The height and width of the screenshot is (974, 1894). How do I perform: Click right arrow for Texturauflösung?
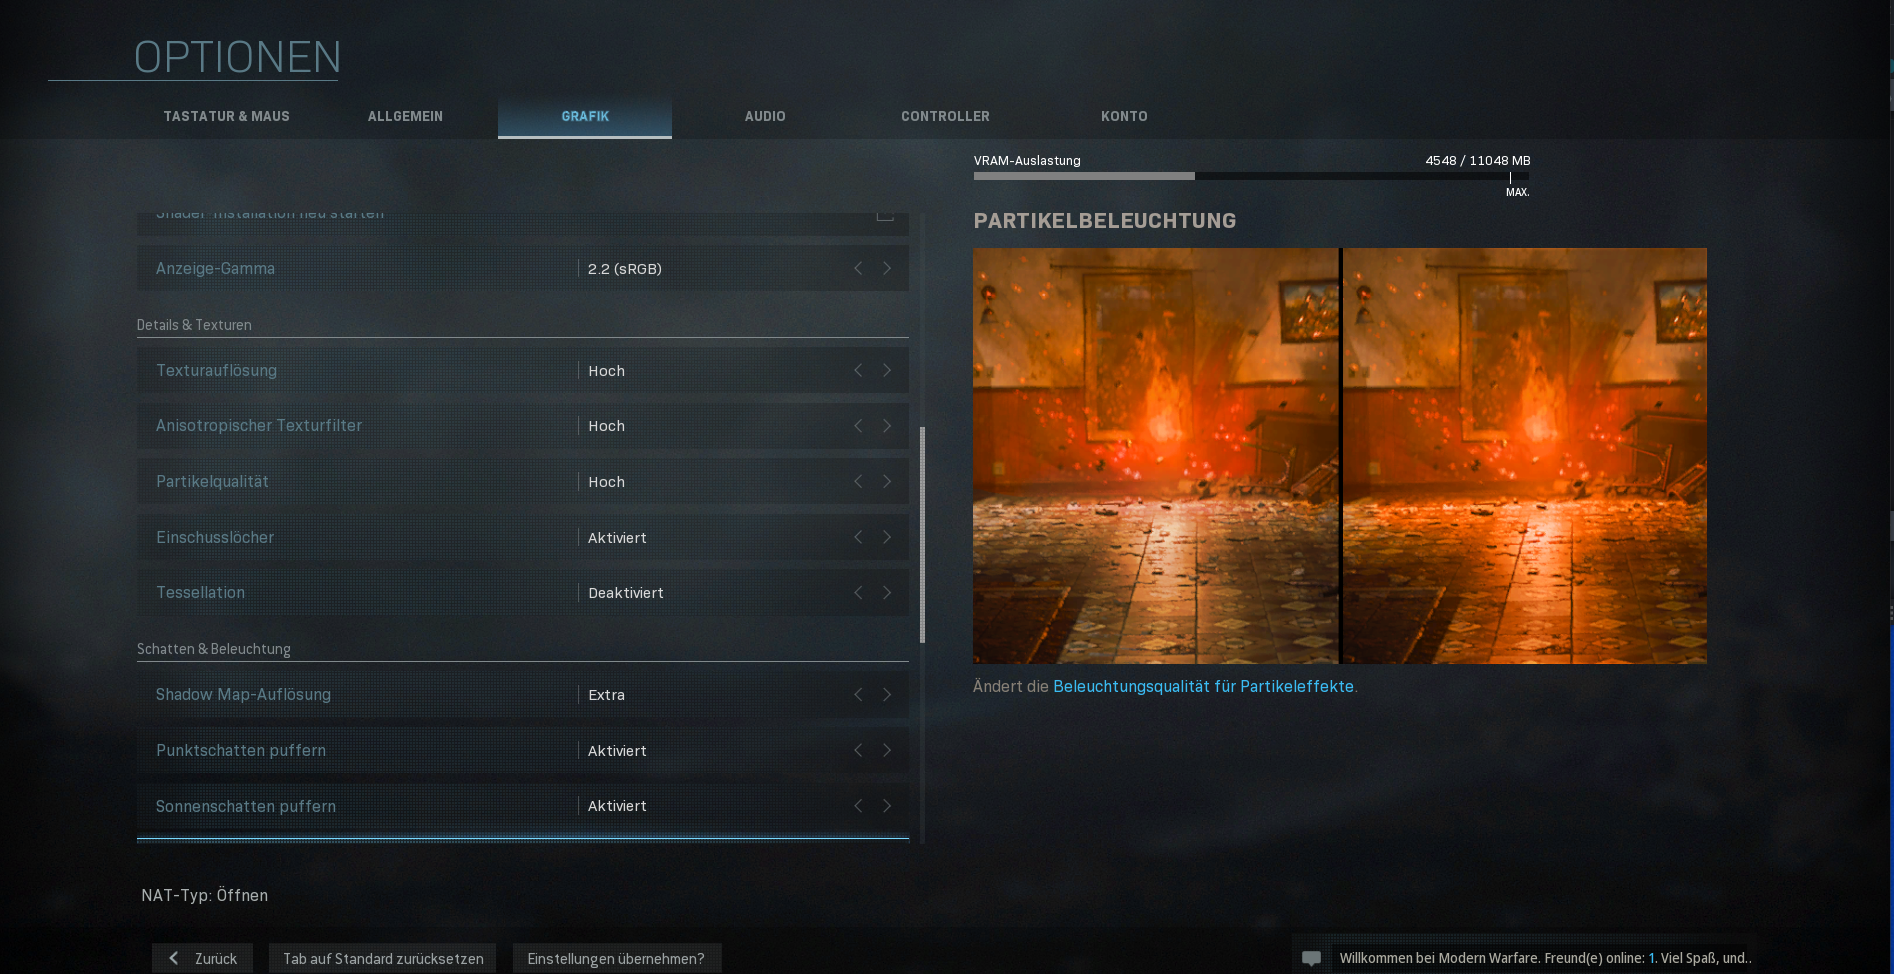pyautogui.click(x=887, y=370)
